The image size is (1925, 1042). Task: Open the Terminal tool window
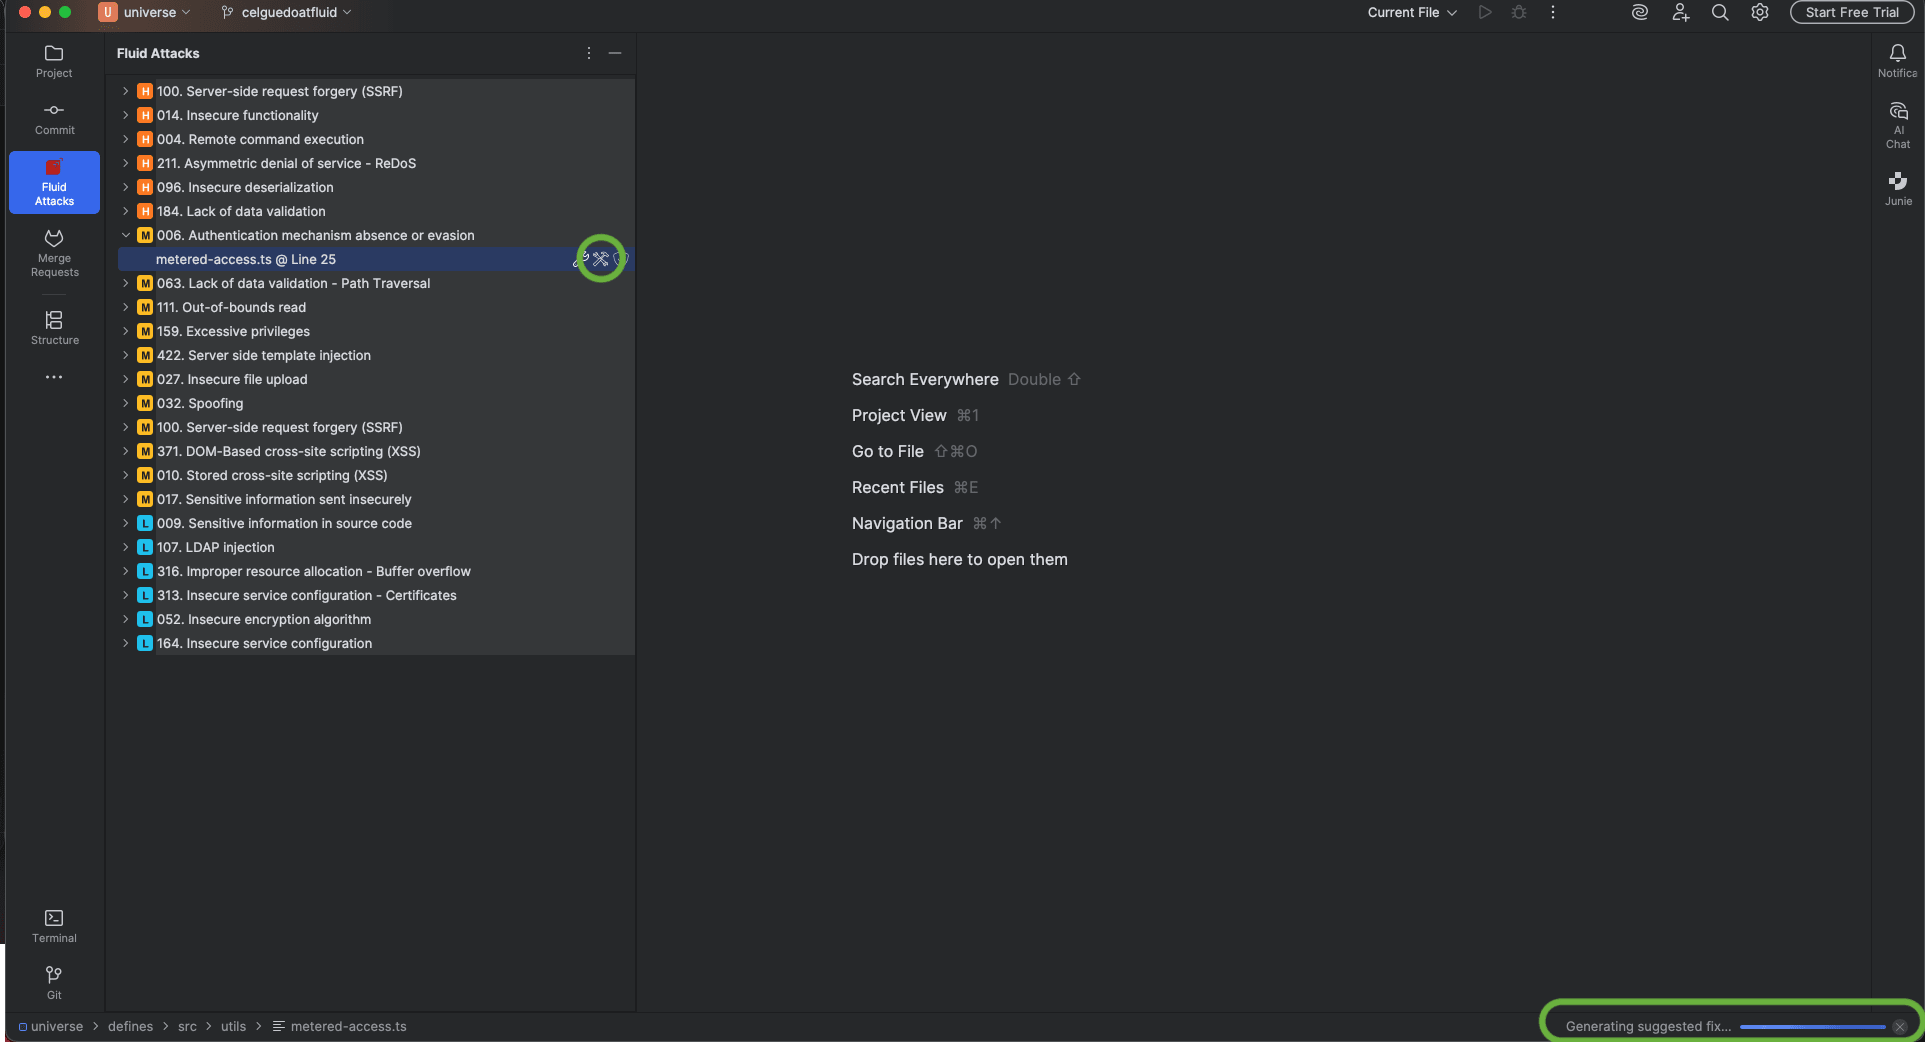click(x=54, y=926)
